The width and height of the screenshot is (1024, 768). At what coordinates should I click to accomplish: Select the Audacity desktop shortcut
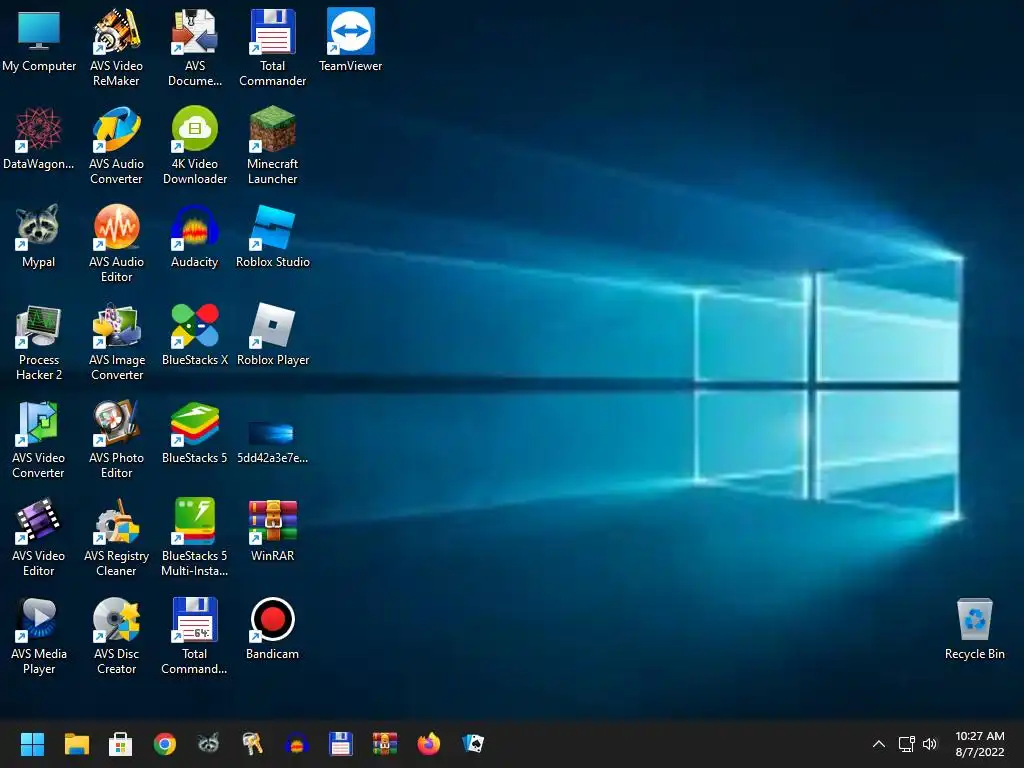tap(195, 236)
